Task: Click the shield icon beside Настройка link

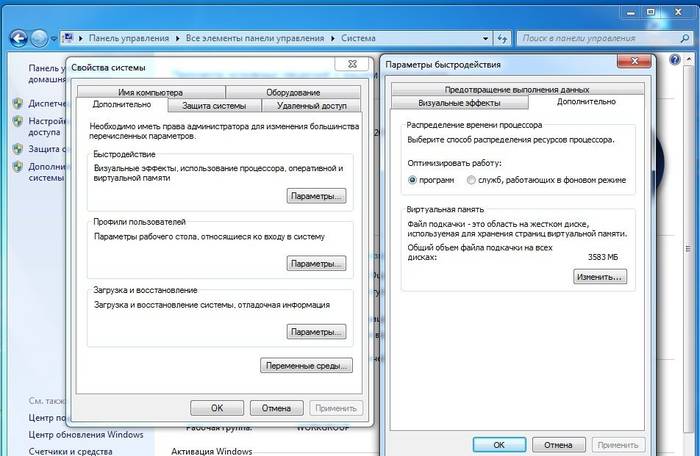Action: coord(18,120)
